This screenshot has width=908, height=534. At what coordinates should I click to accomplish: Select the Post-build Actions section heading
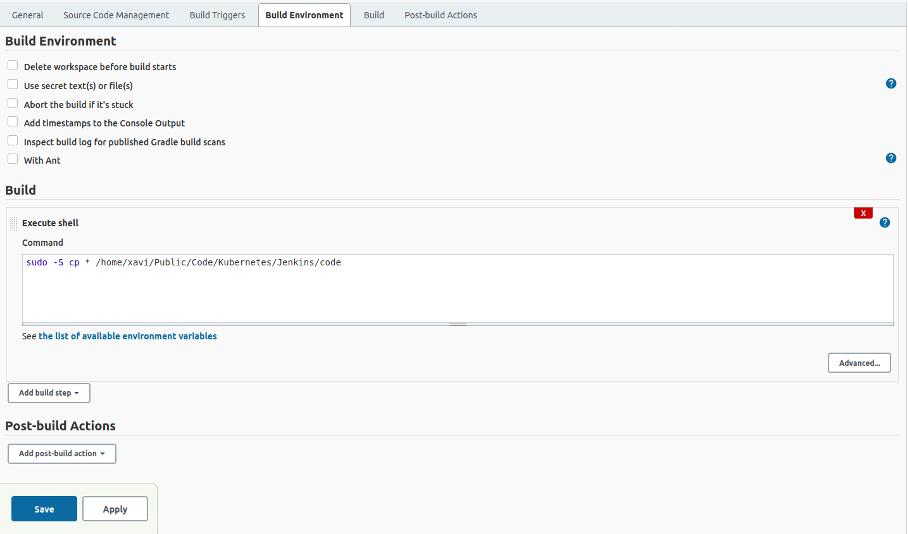pyautogui.click(x=60, y=426)
